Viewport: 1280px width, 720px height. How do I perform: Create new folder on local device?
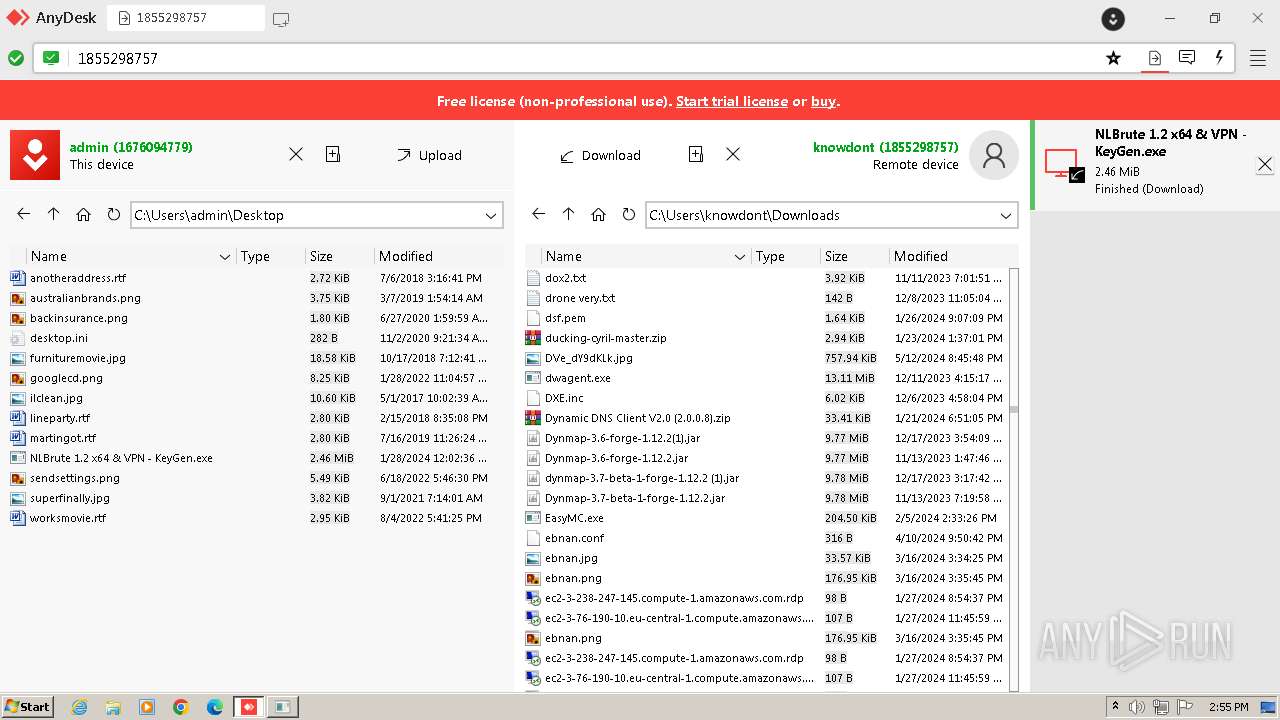pyautogui.click(x=333, y=154)
